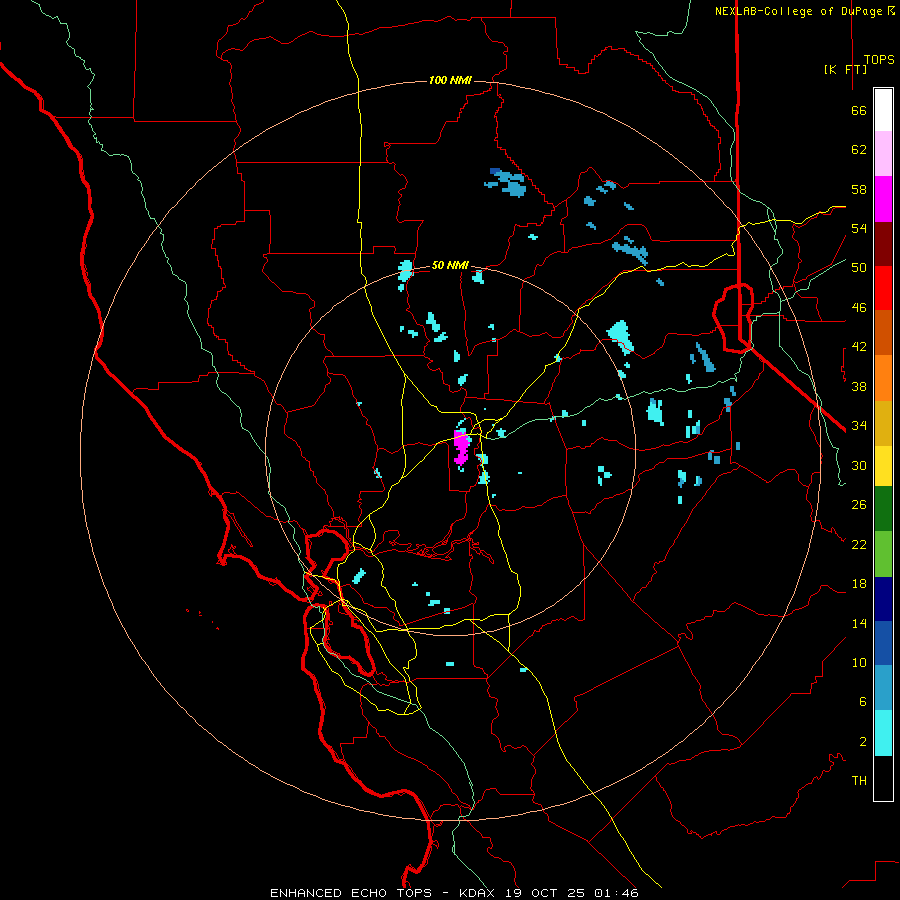Click the ENHANCED ECHO TOPS KDAX caption
This screenshot has width=900, height=900.
[454, 893]
